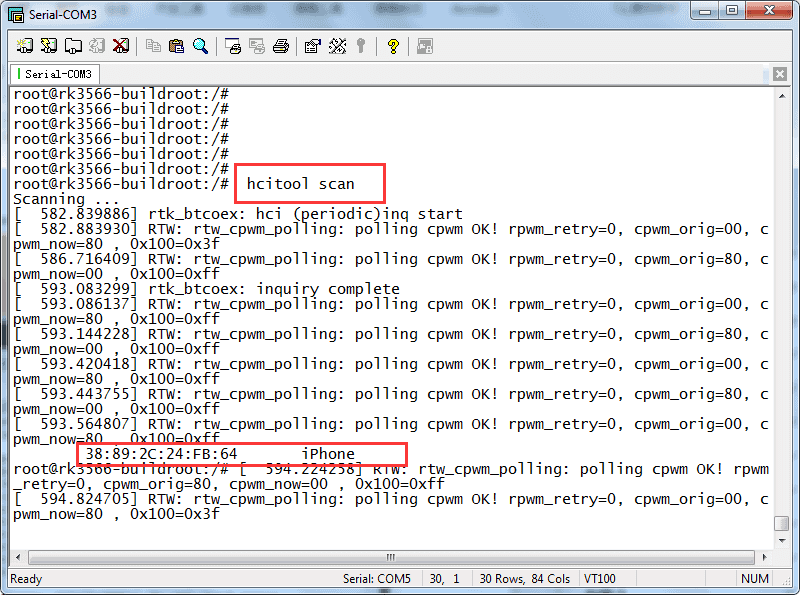Open Help via yellow question mark icon
Viewport: 800px width, 595px height.
[x=393, y=46]
